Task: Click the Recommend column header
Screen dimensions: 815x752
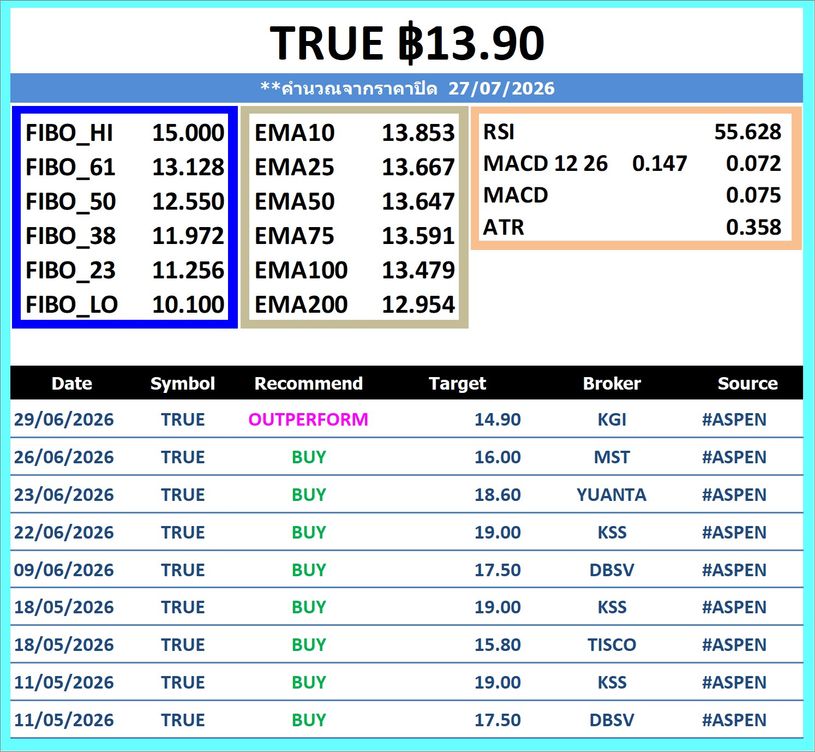Action: (x=308, y=384)
